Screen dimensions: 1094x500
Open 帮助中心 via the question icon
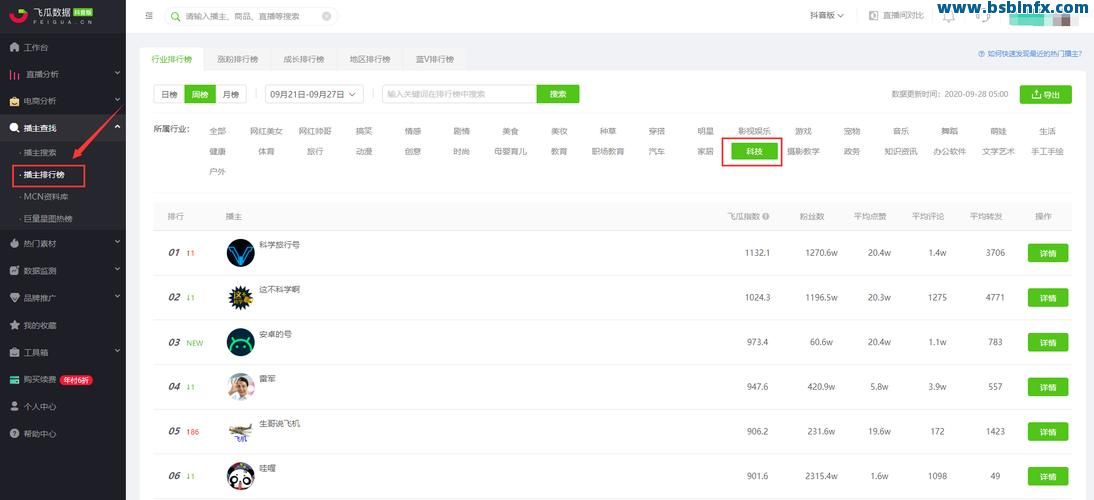point(14,434)
